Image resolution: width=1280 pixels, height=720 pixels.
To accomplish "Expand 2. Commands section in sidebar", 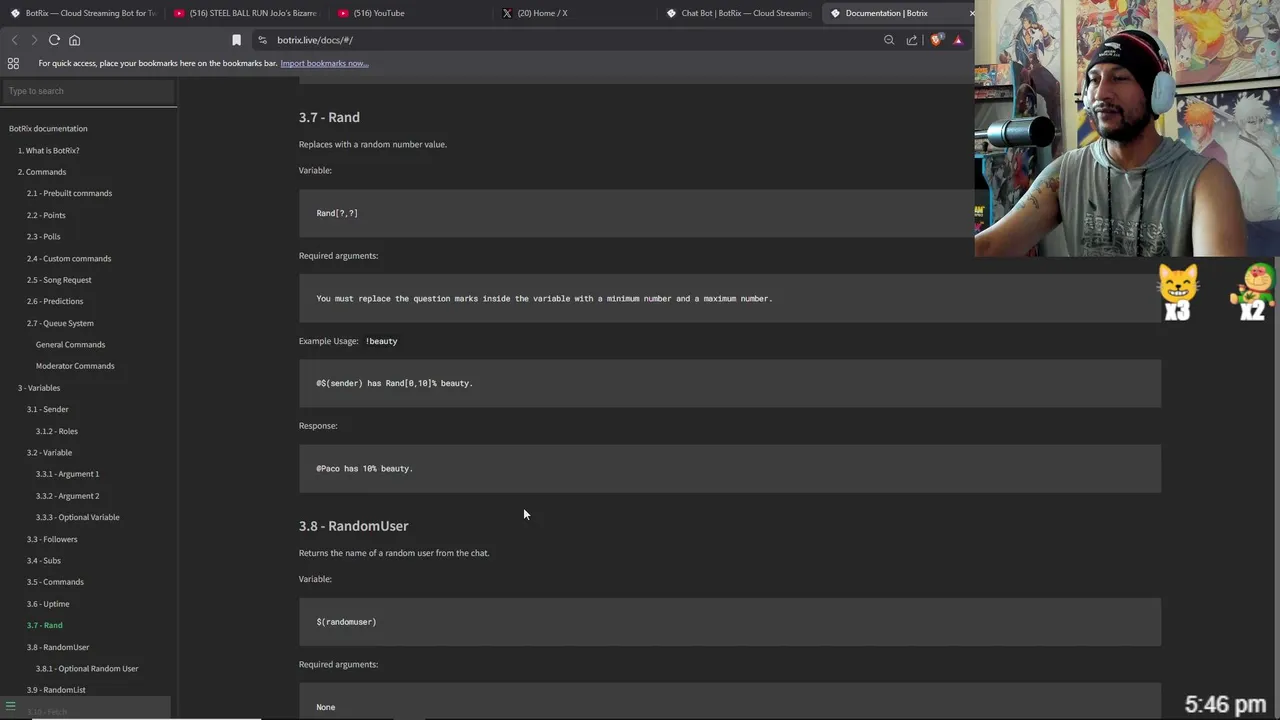I will 42,172.
